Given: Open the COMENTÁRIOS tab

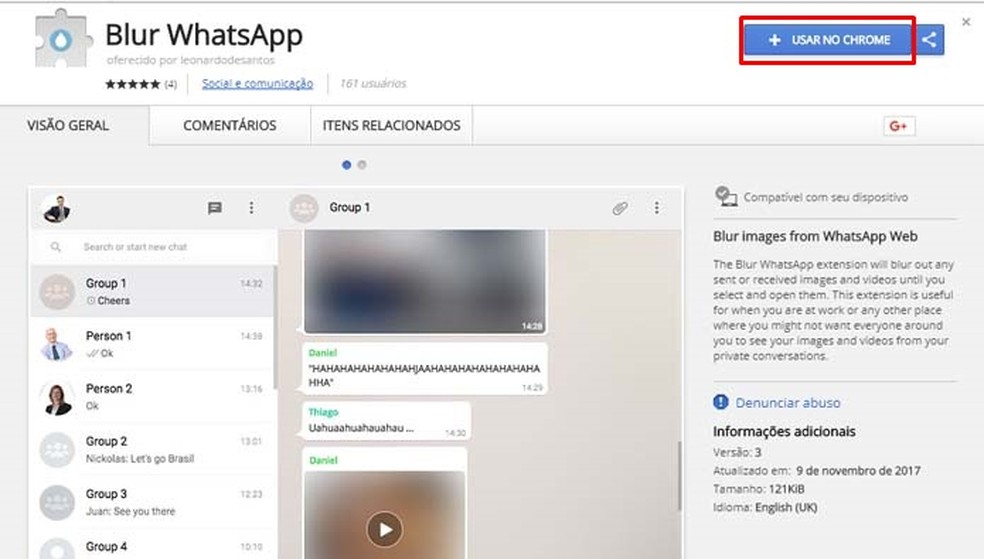Looking at the screenshot, I should click(230, 125).
